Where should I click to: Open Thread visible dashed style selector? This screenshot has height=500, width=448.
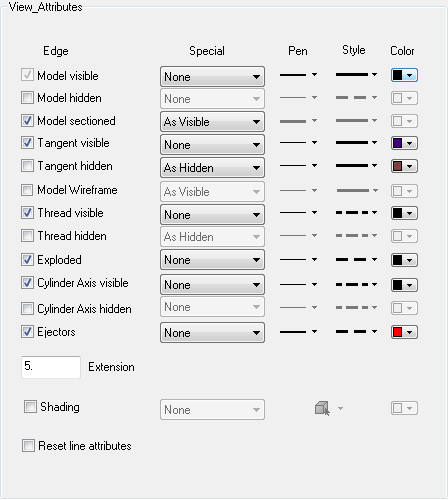356,213
